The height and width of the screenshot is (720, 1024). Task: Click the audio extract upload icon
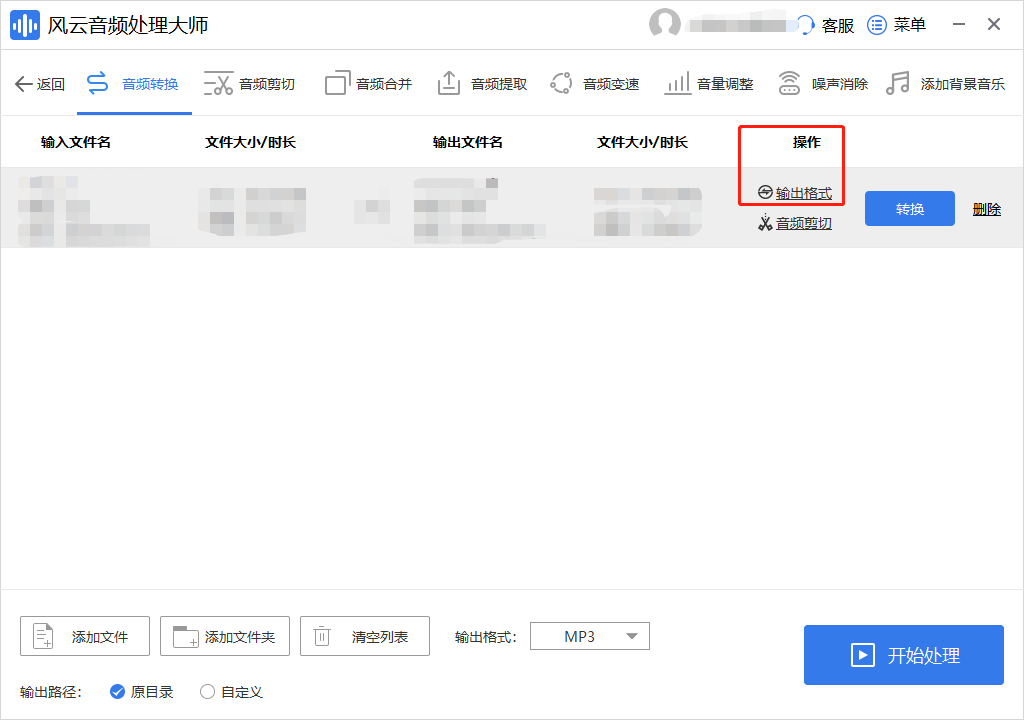(449, 84)
